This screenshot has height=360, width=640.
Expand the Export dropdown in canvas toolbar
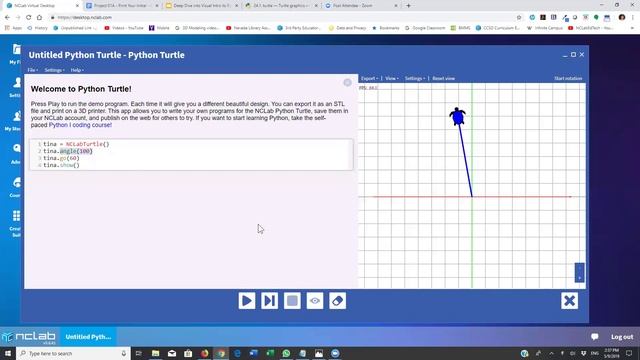tap(369, 78)
